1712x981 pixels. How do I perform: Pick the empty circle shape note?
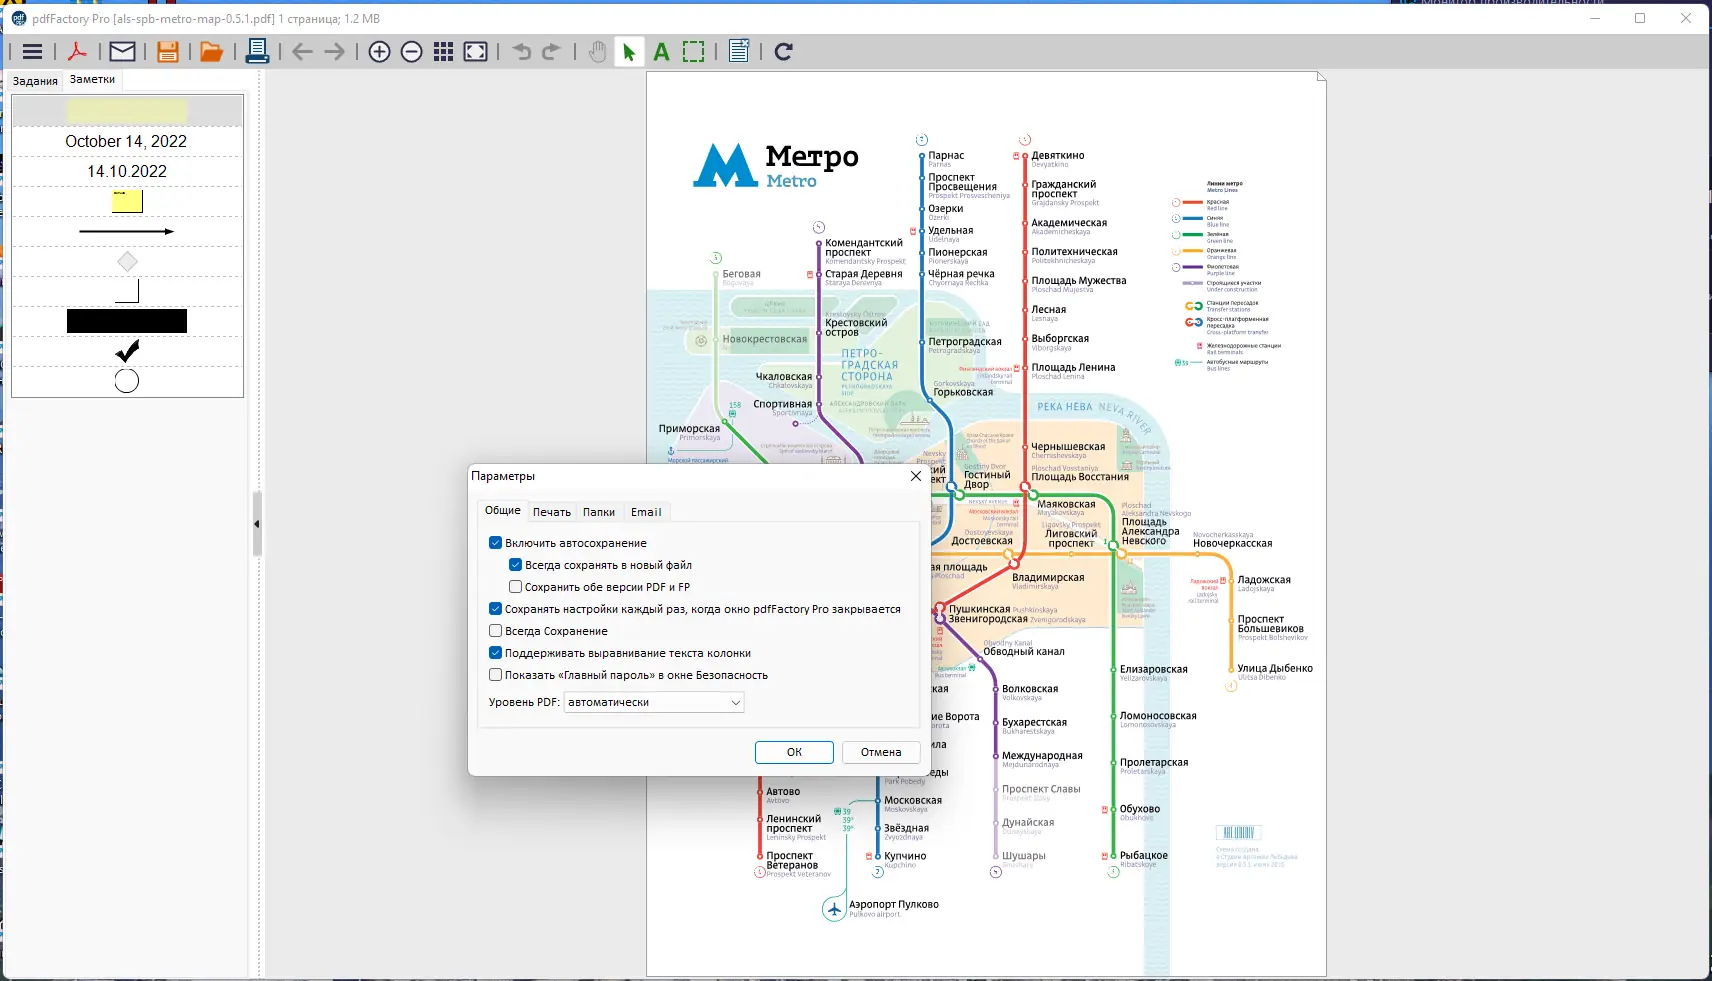(x=127, y=381)
